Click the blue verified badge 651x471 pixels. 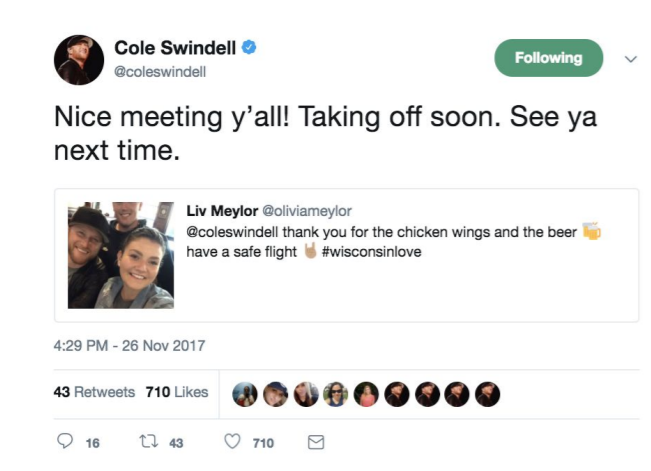249,47
